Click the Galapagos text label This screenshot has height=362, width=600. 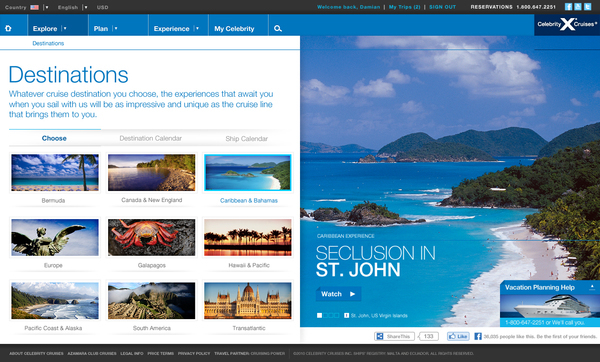(152, 265)
